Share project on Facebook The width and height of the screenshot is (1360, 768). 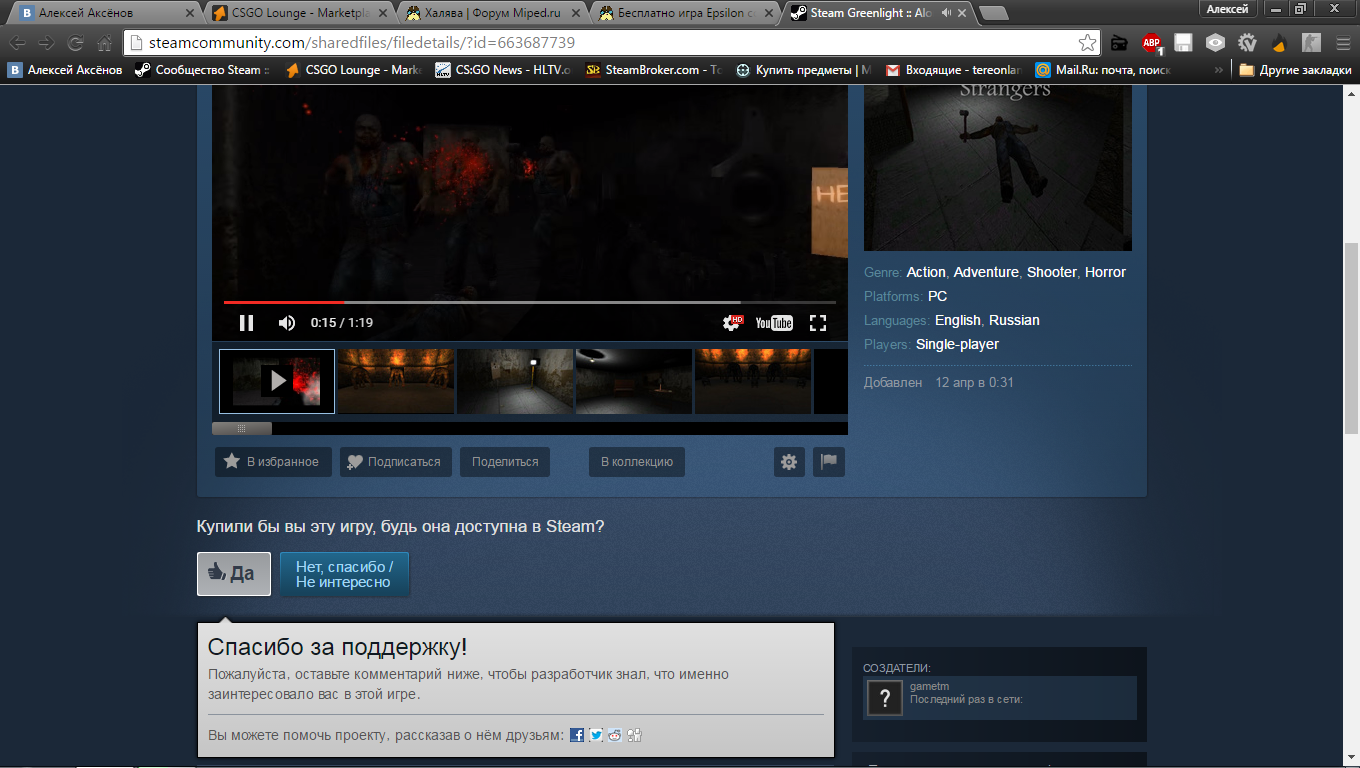coord(577,735)
